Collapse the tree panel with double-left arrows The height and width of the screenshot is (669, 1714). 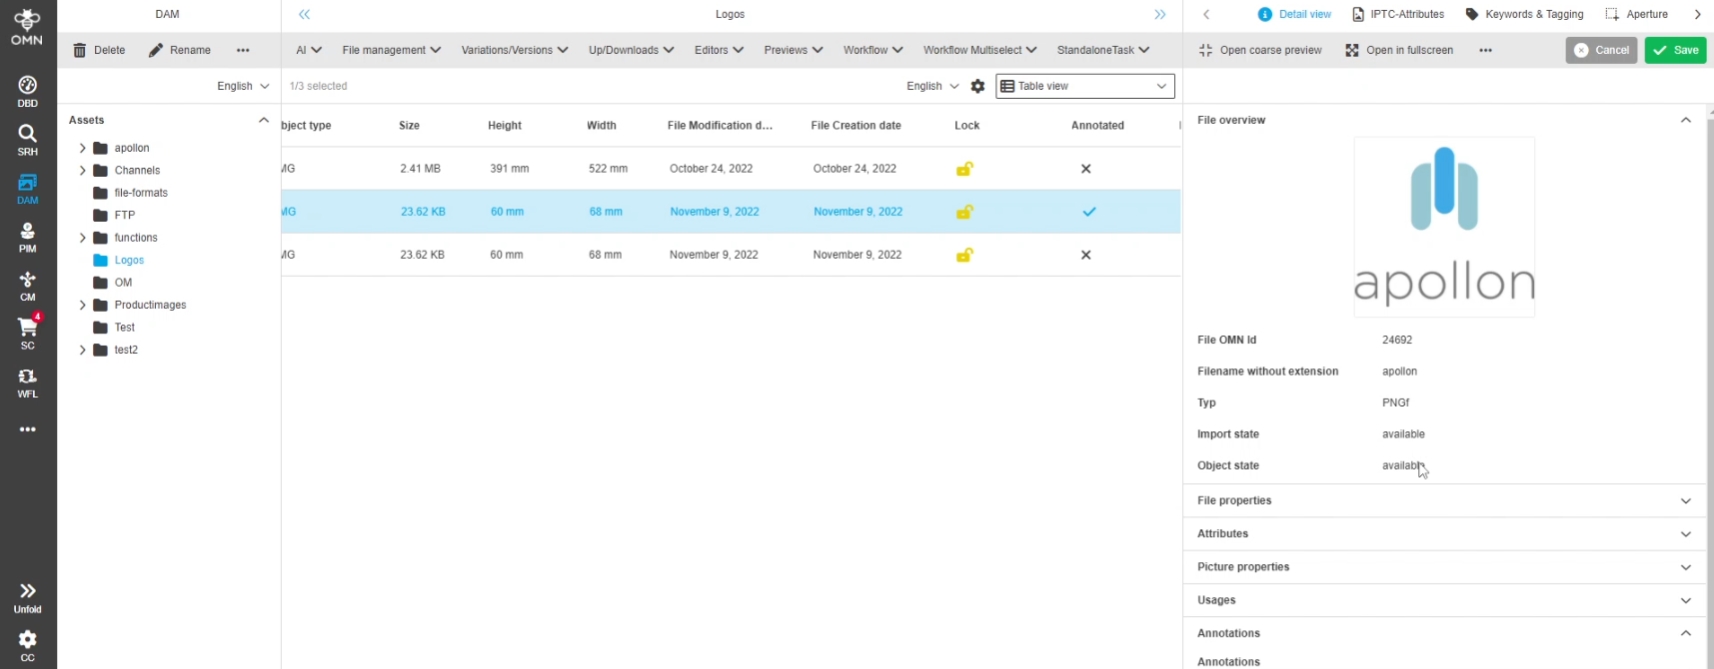pos(304,14)
